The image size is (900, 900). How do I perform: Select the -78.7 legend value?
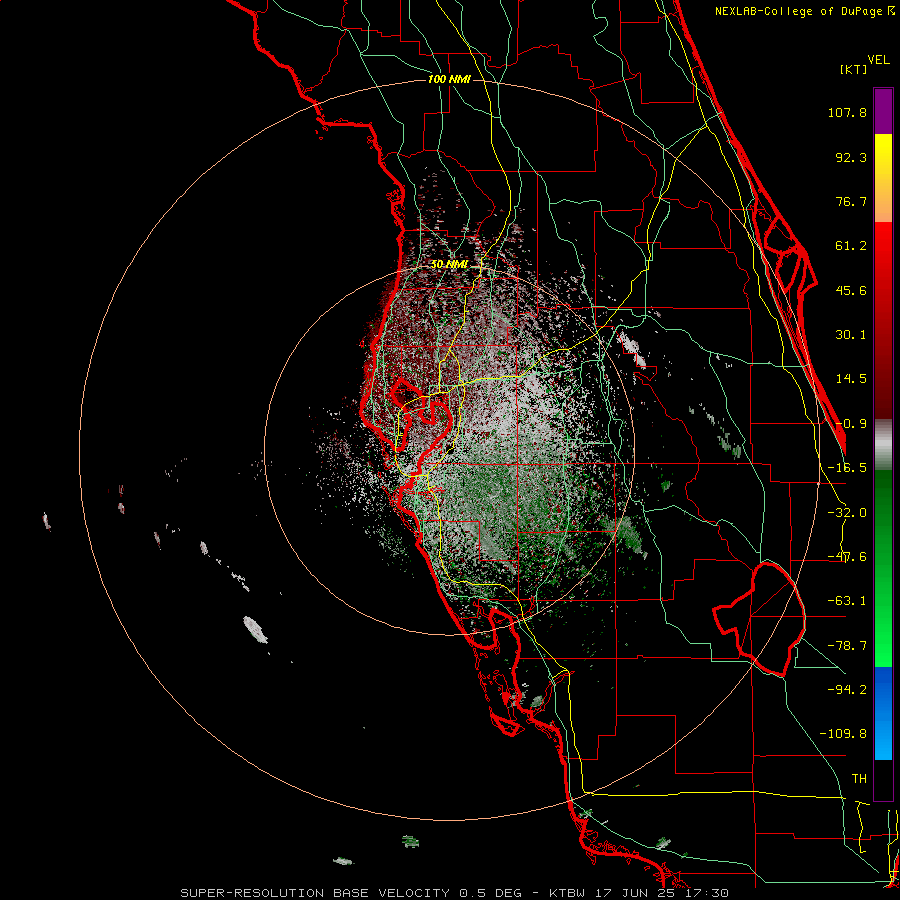(847, 646)
